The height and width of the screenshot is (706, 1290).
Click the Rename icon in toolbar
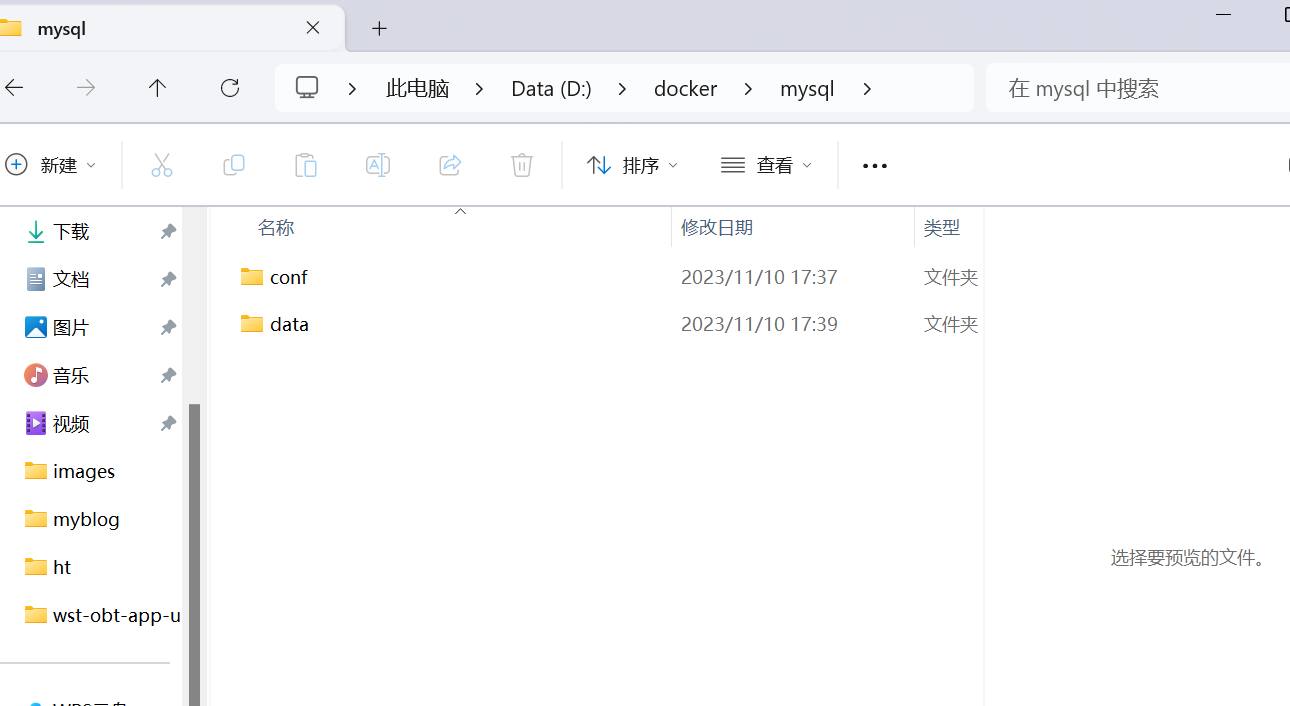click(x=378, y=165)
